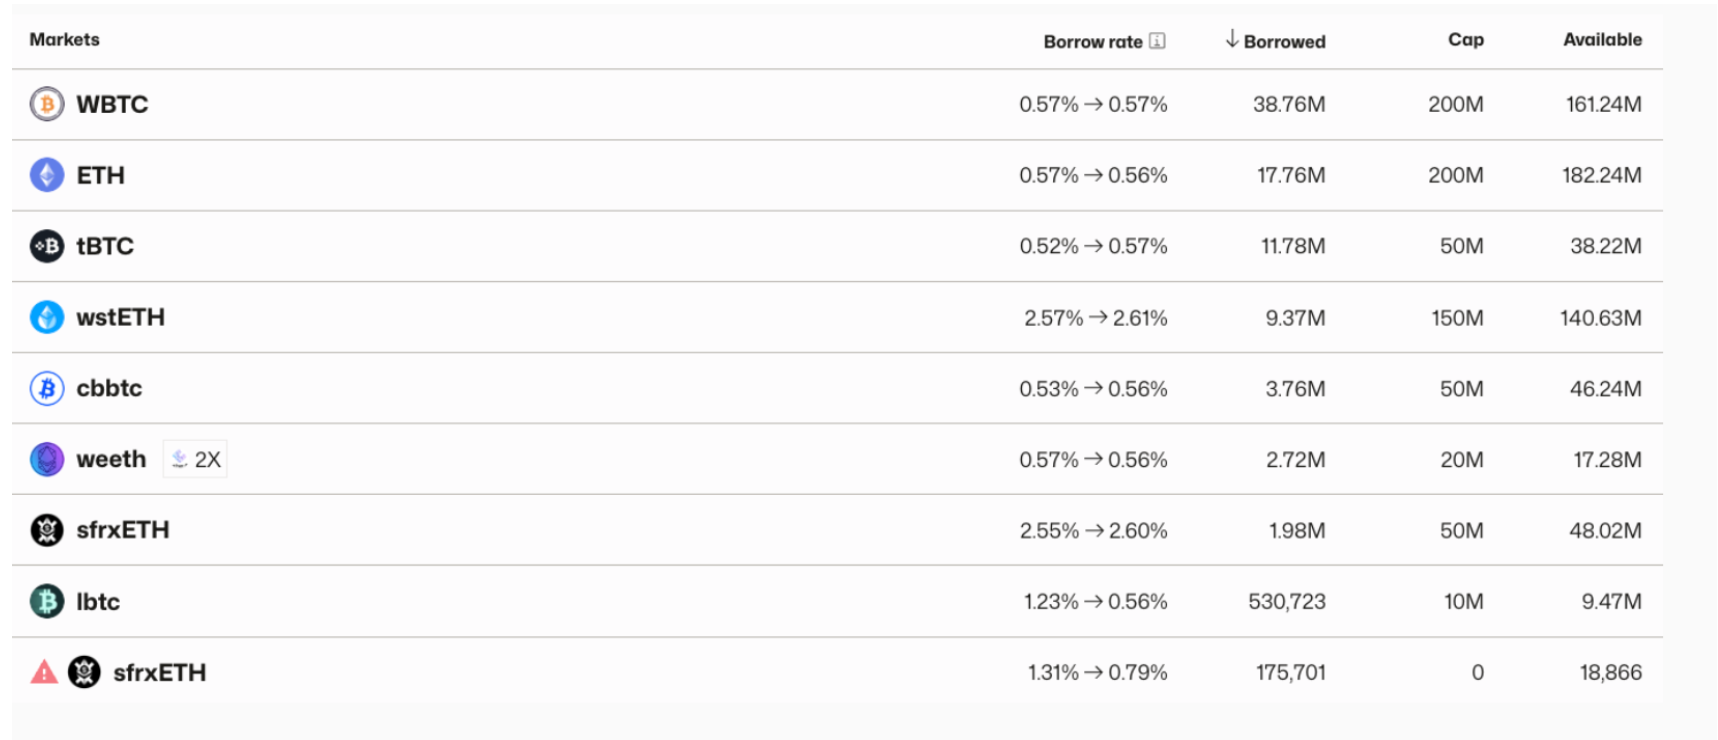The width and height of the screenshot is (1718, 740).
Task: Sort by the Cap column header
Action: [1465, 40]
